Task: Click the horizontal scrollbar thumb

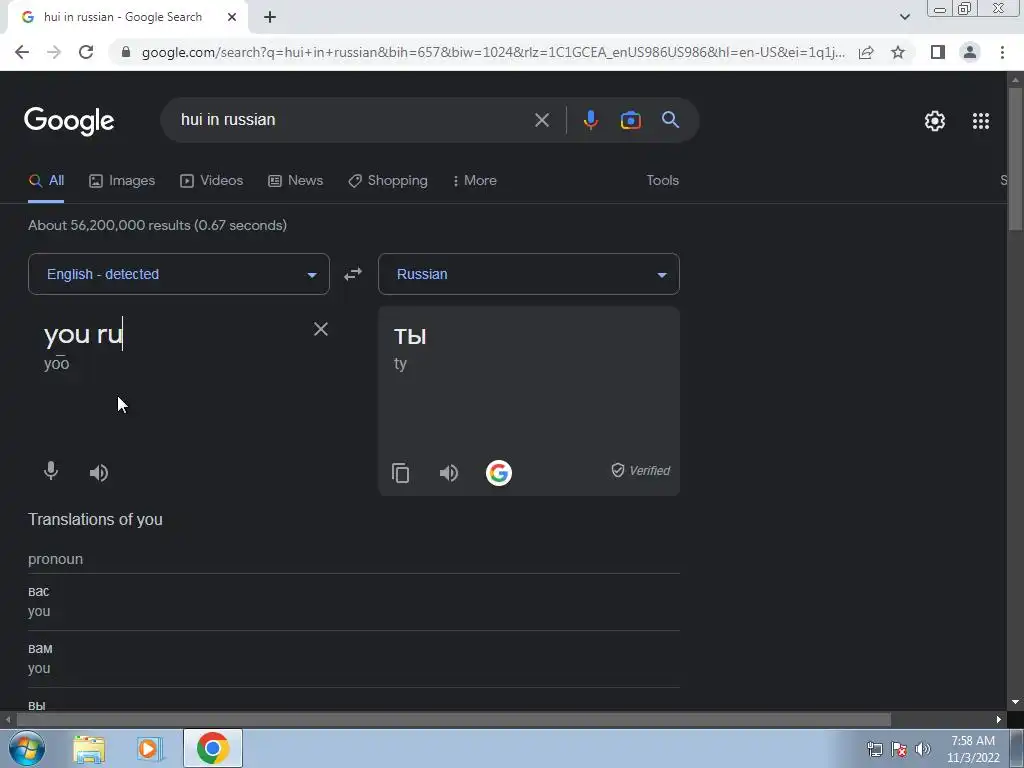Action: (453, 720)
